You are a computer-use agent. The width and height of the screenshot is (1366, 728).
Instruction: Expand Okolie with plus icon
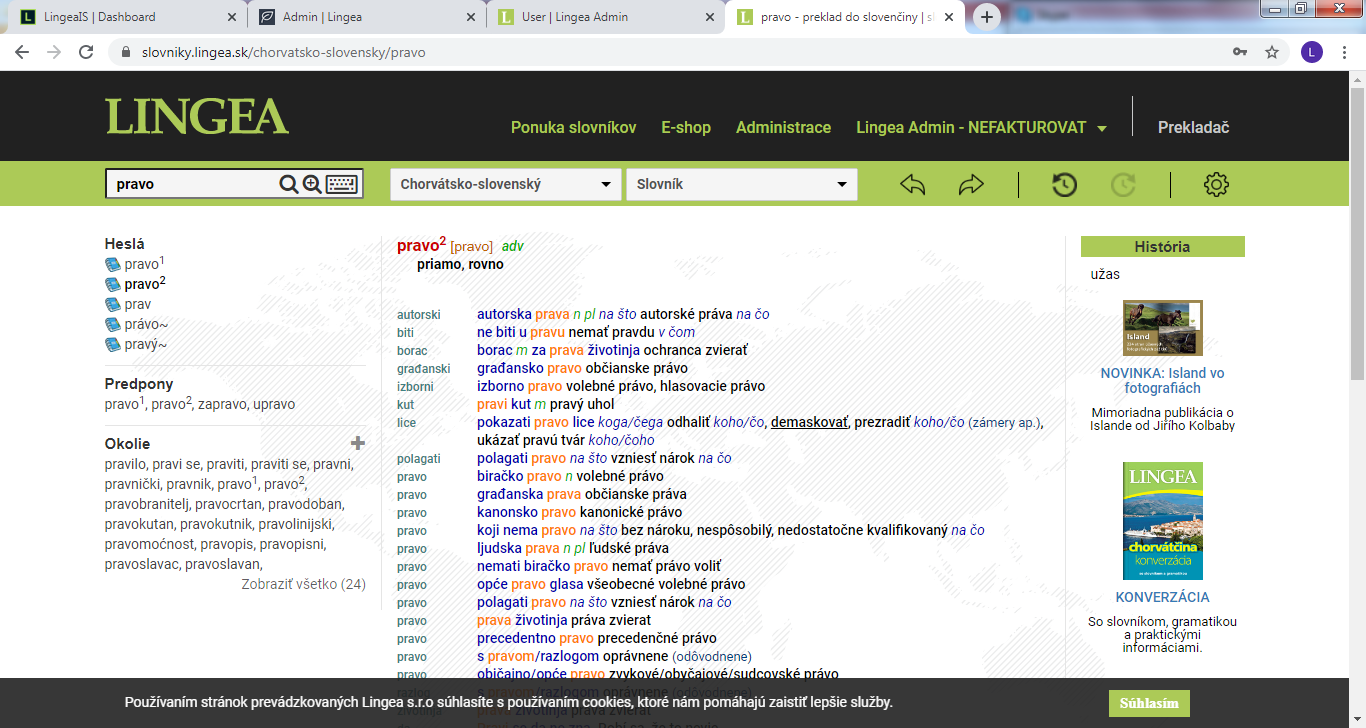358,443
